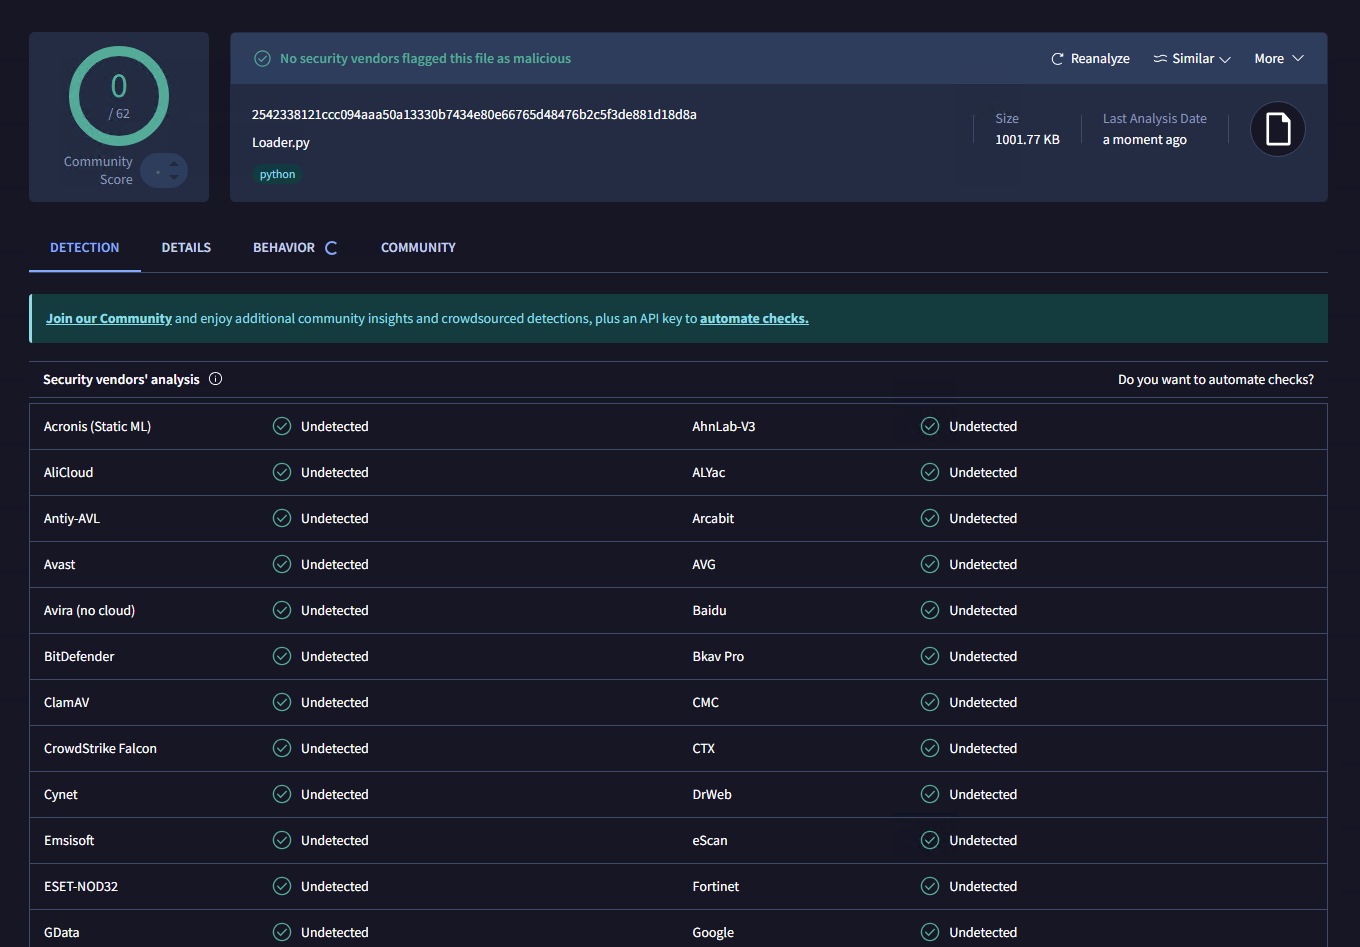1360x947 pixels.
Task: Click the Loader.py file name
Action: pyautogui.click(x=281, y=143)
